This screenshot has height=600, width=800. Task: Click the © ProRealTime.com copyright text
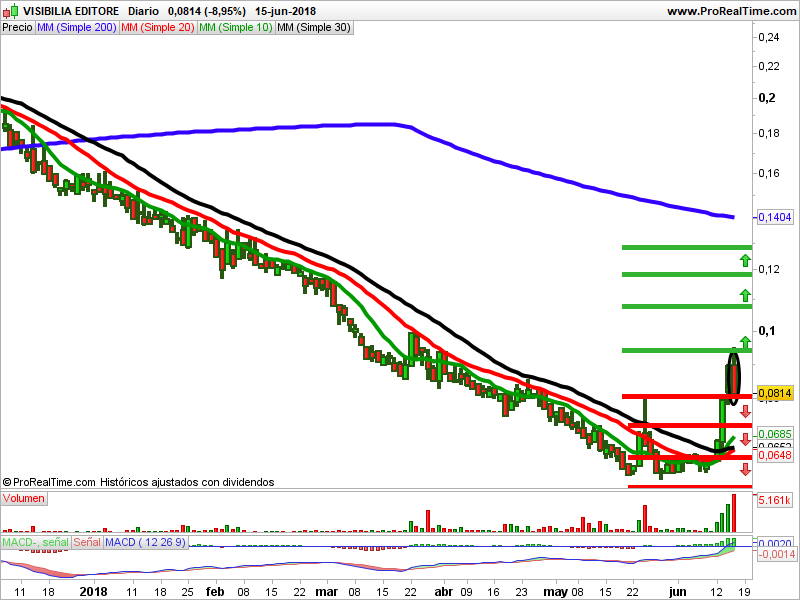coord(49,482)
